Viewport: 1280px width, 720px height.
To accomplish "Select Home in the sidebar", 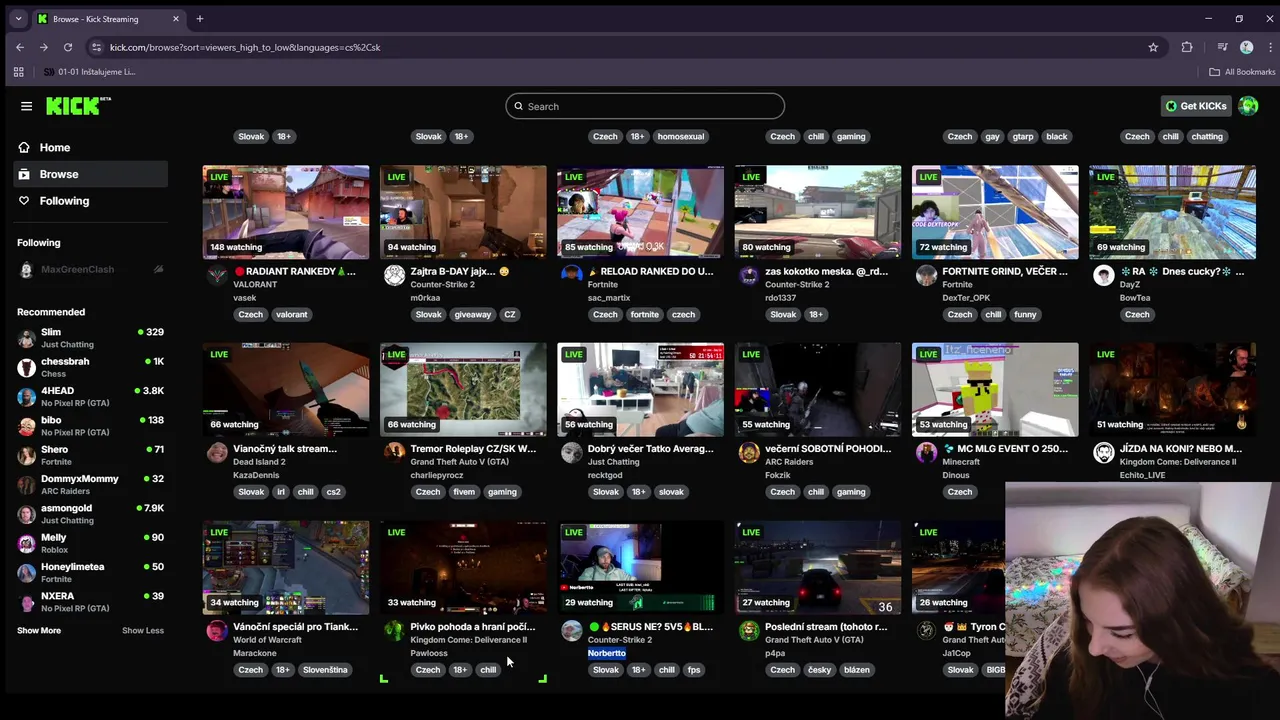I will [x=92, y=147].
